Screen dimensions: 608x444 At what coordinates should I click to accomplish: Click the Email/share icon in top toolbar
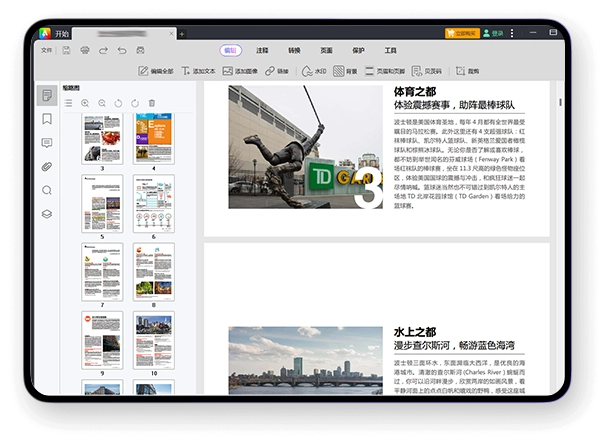click(140, 50)
